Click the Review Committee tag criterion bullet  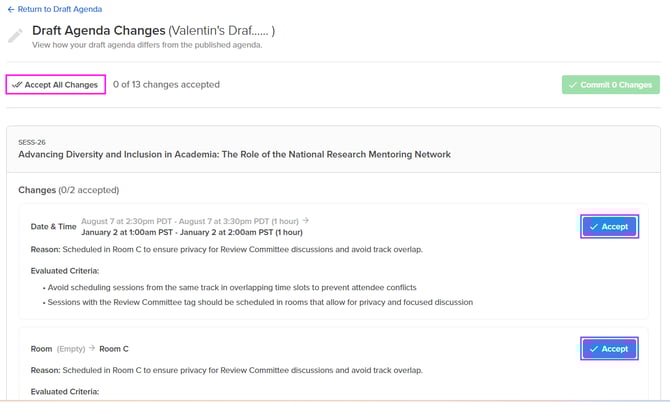[x=259, y=302]
